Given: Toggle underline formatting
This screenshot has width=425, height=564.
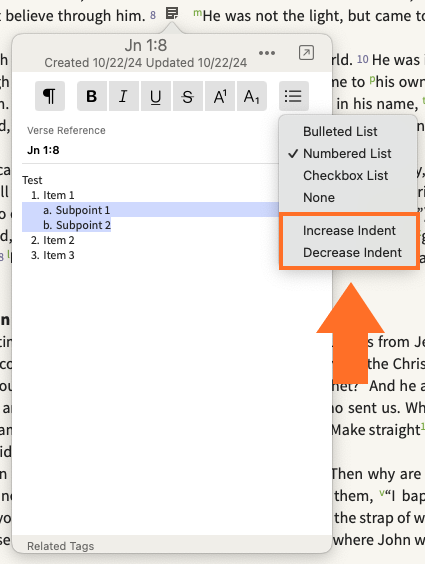Looking at the screenshot, I should [x=155, y=96].
